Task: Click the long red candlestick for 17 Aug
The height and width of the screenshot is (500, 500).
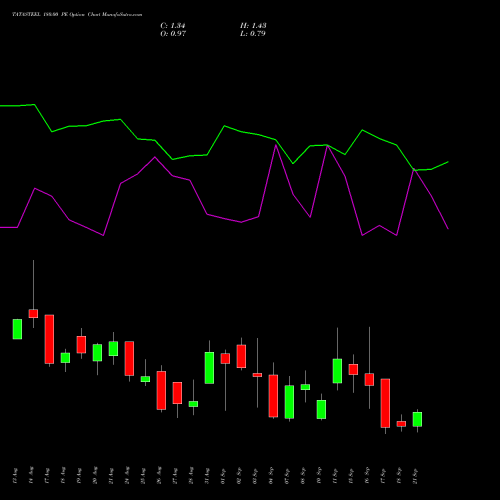Action: pyautogui.click(x=49, y=339)
